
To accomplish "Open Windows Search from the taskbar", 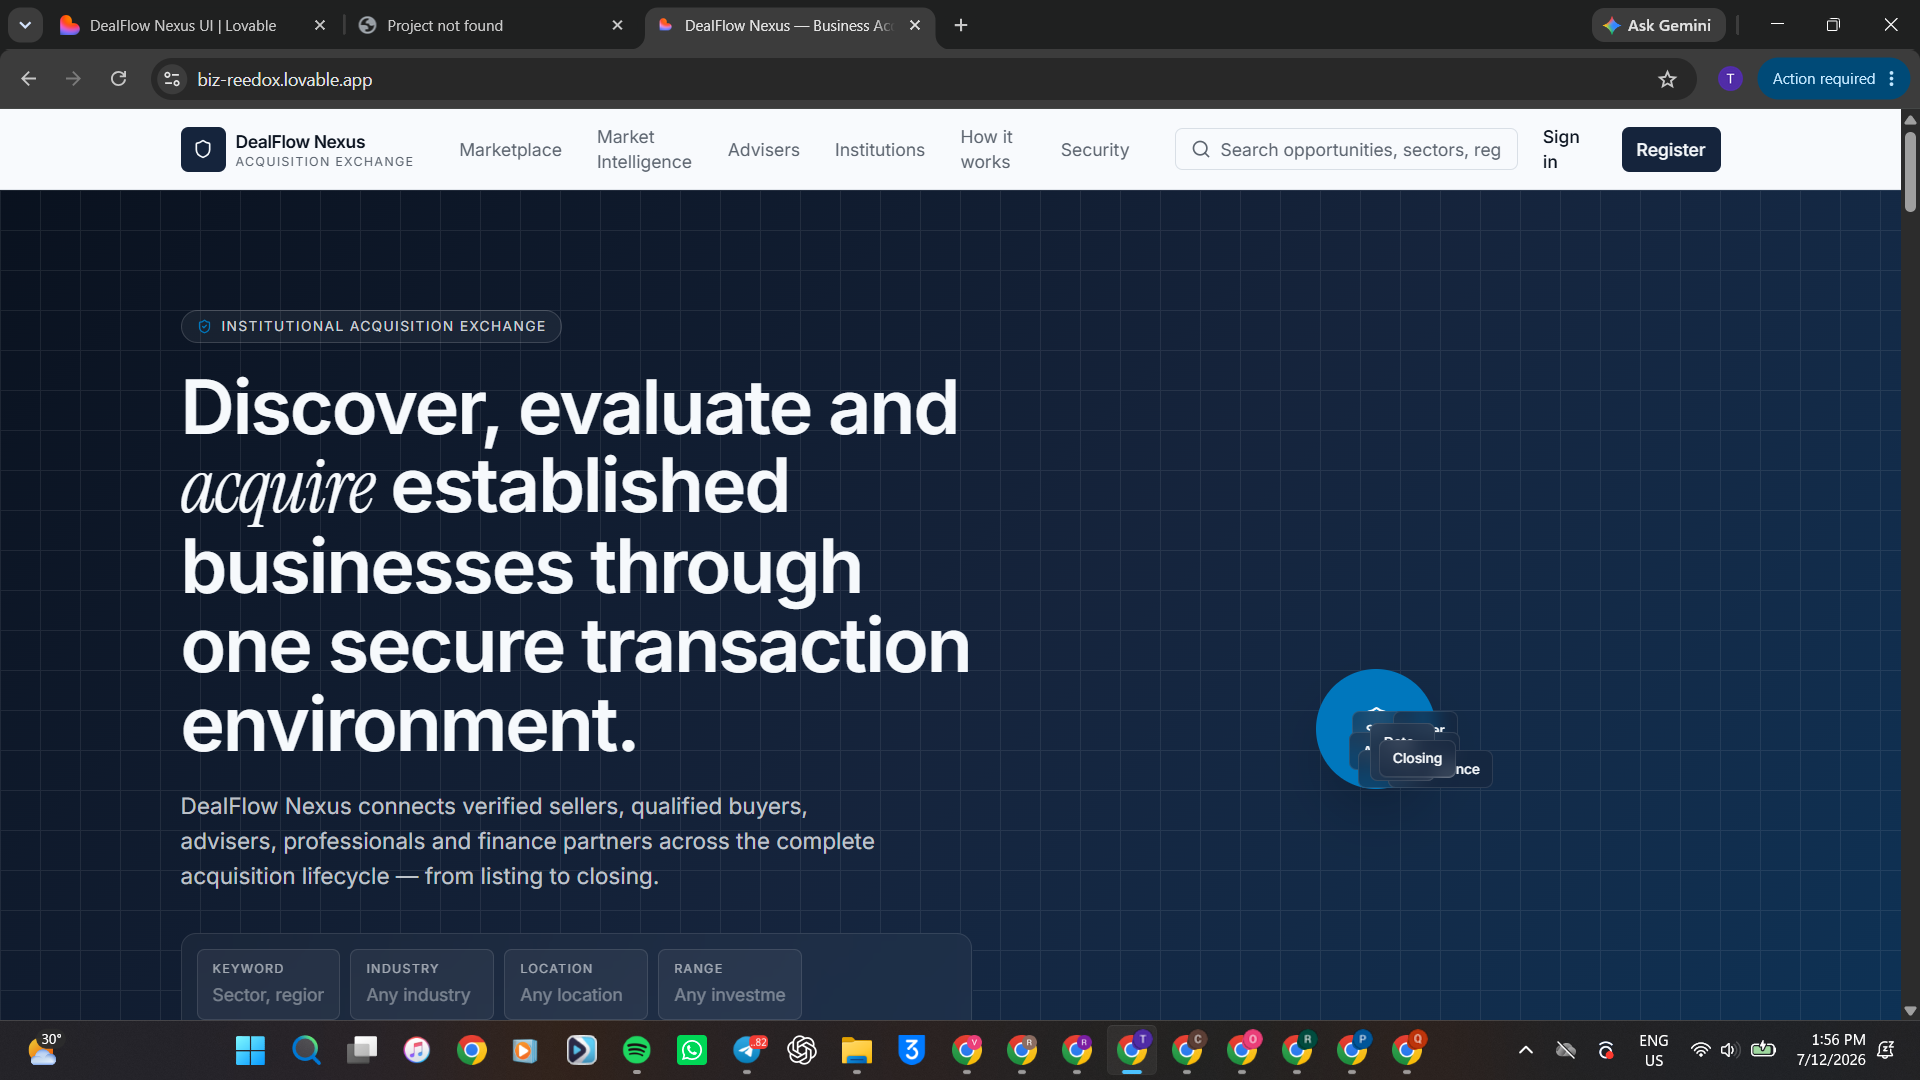I will [306, 1050].
